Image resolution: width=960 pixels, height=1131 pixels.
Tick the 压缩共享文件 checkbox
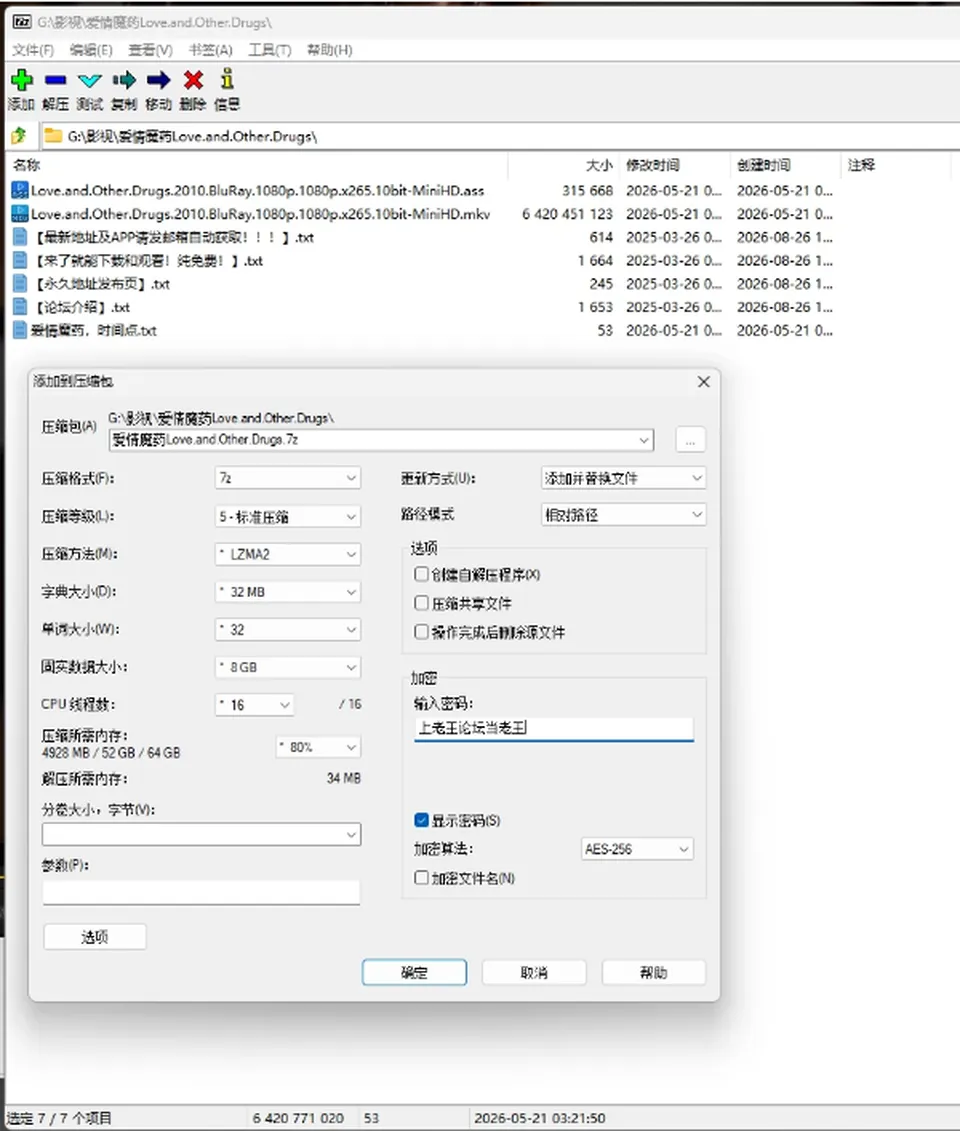421,603
